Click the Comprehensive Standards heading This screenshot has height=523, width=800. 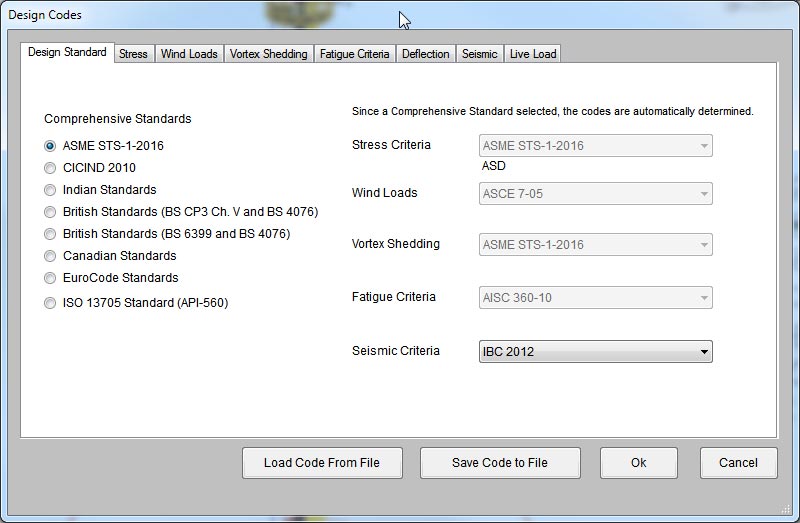pos(118,119)
